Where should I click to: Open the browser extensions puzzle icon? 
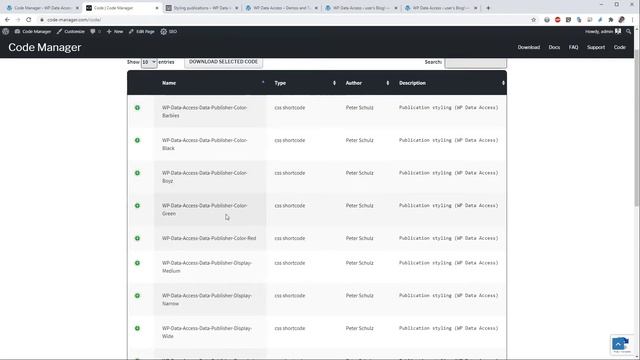point(611,20)
